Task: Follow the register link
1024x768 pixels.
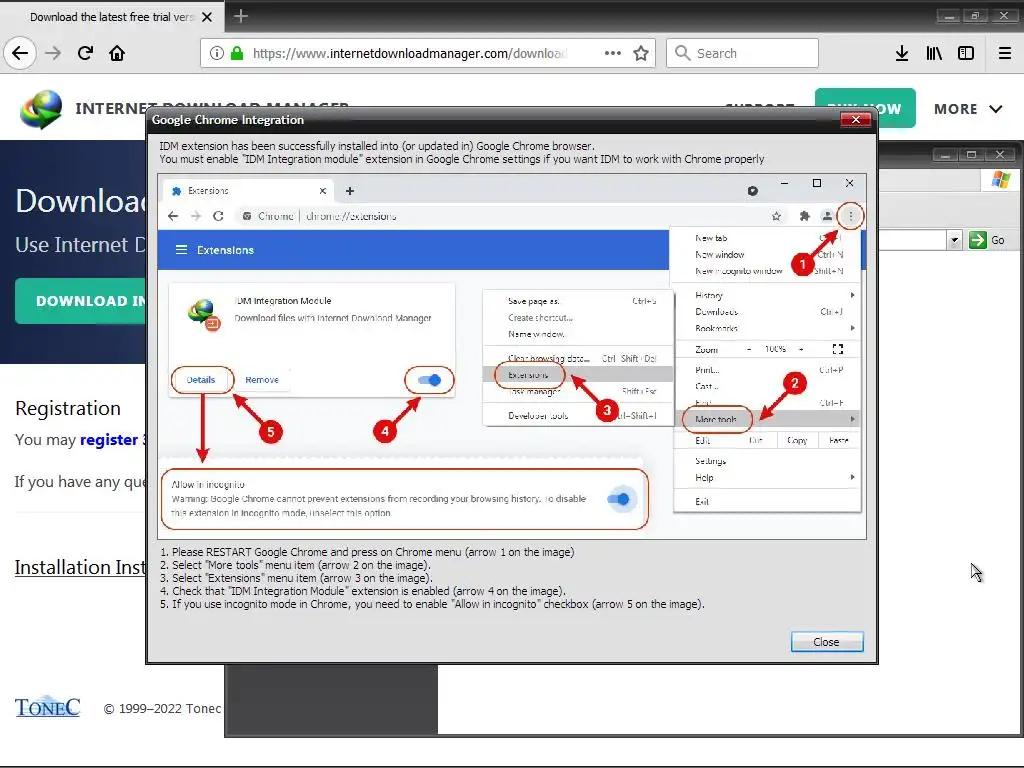Action: pos(108,440)
